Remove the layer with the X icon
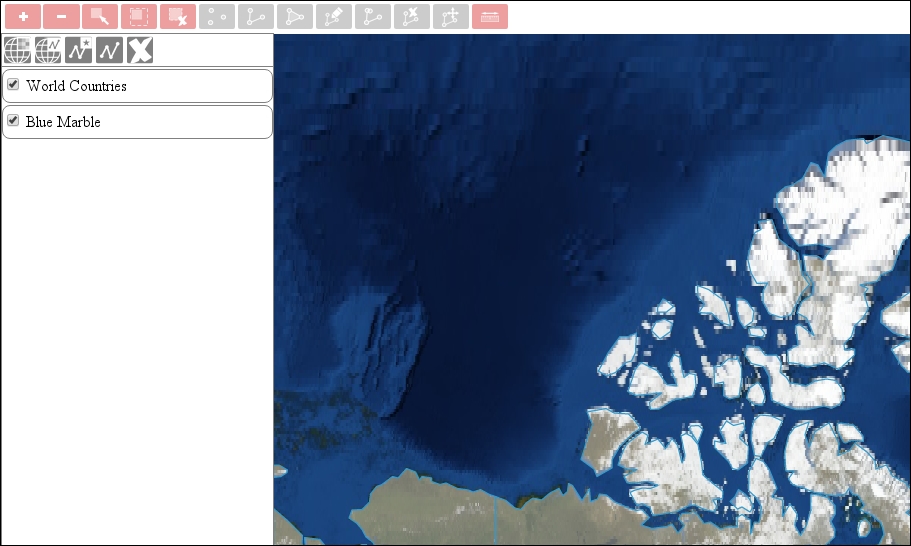 pos(140,50)
